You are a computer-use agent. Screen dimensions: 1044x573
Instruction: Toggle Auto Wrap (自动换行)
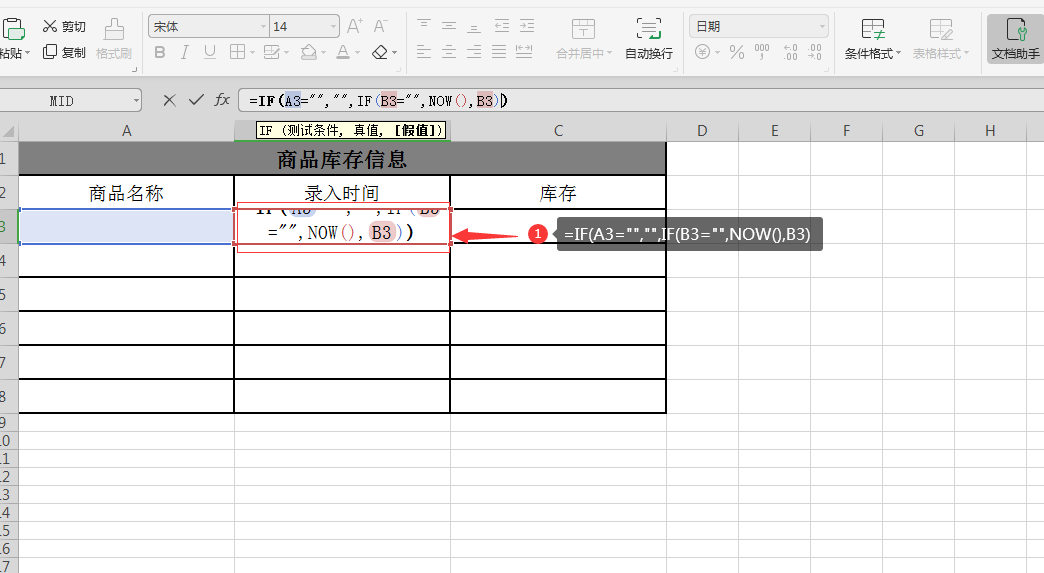649,39
